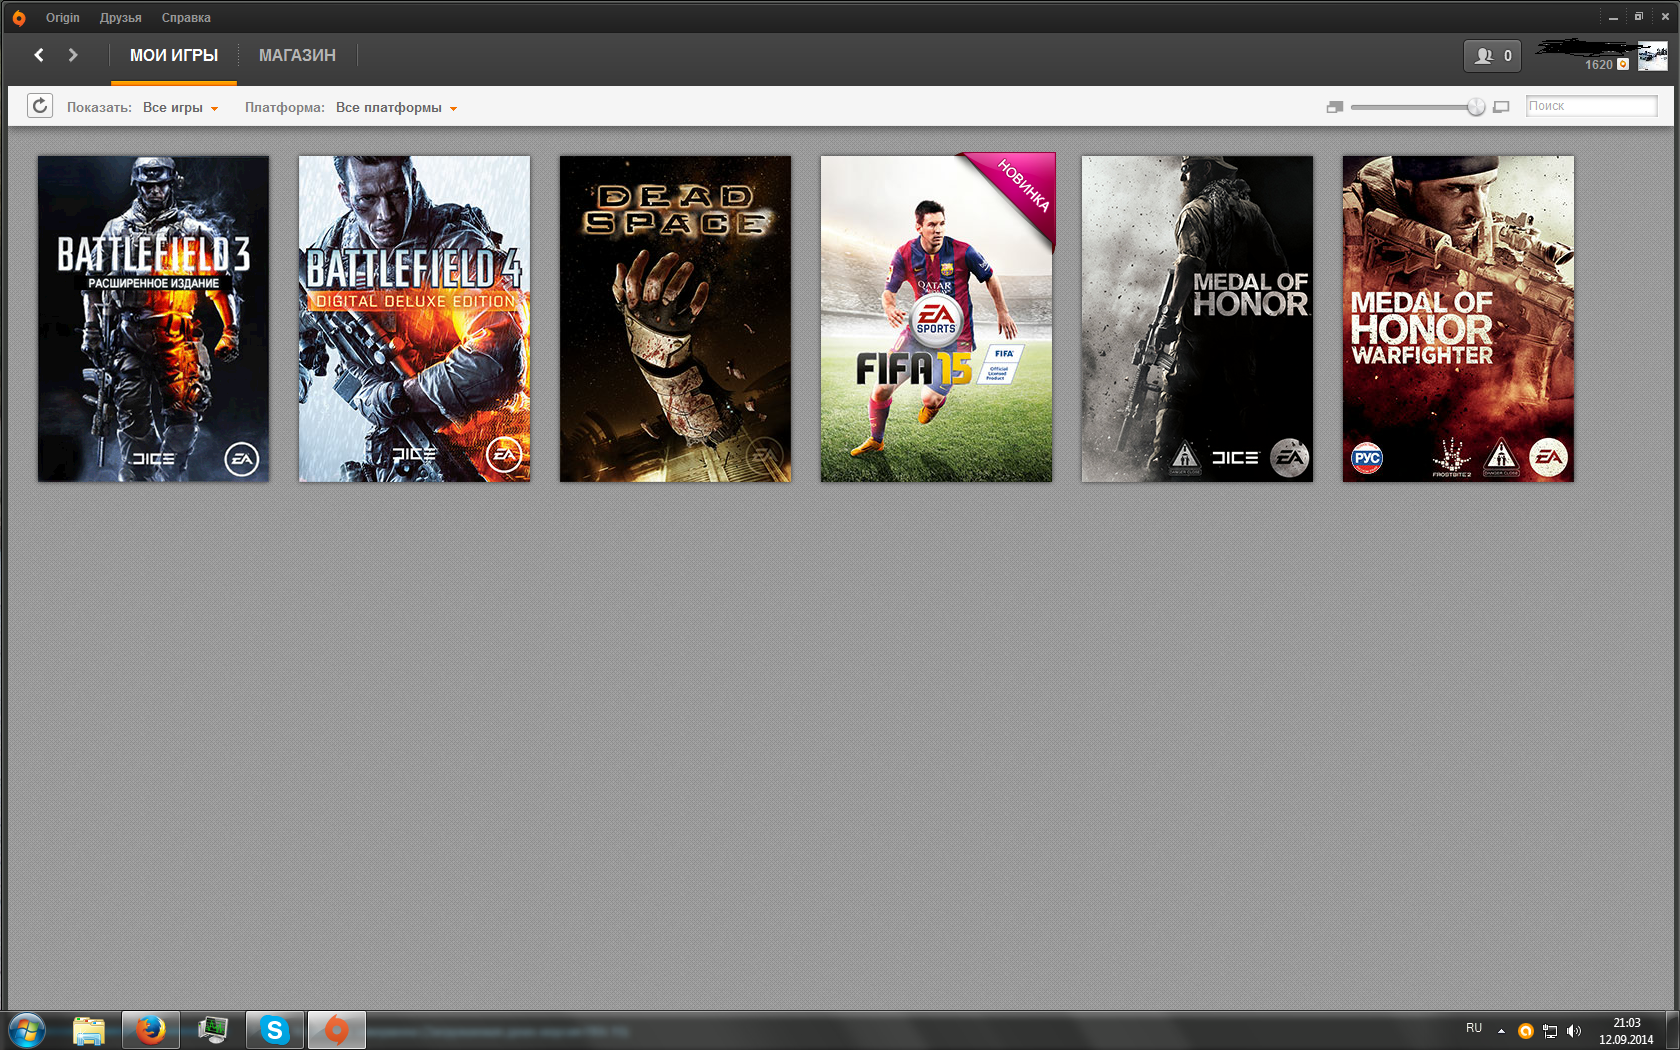The width and height of the screenshot is (1680, 1050).
Task: Click the user avatar picture
Action: pyautogui.click(x=1652, y=56)
